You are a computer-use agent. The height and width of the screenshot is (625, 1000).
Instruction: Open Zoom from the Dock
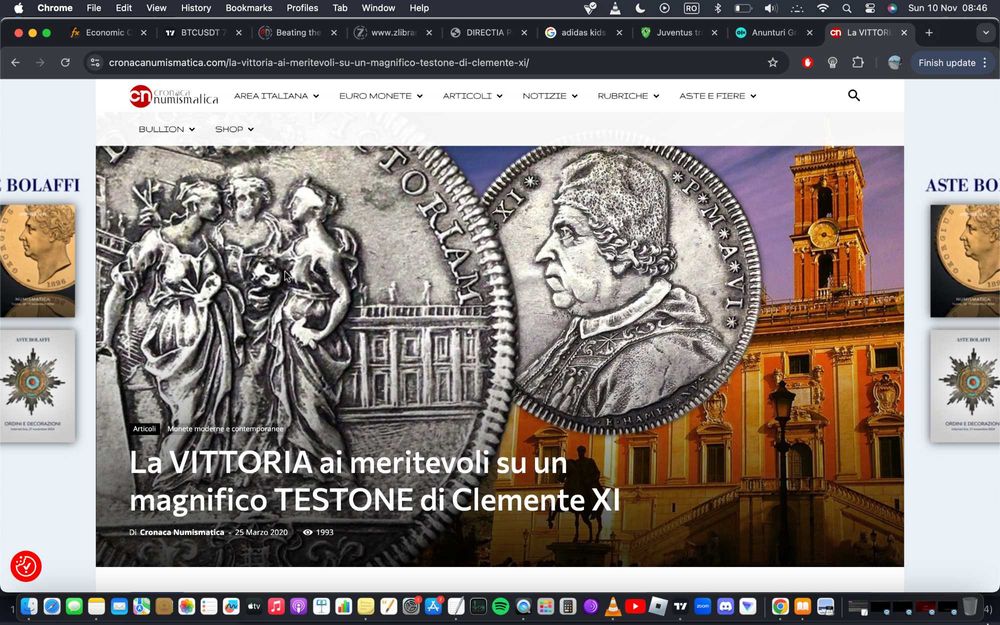[703, 607]
